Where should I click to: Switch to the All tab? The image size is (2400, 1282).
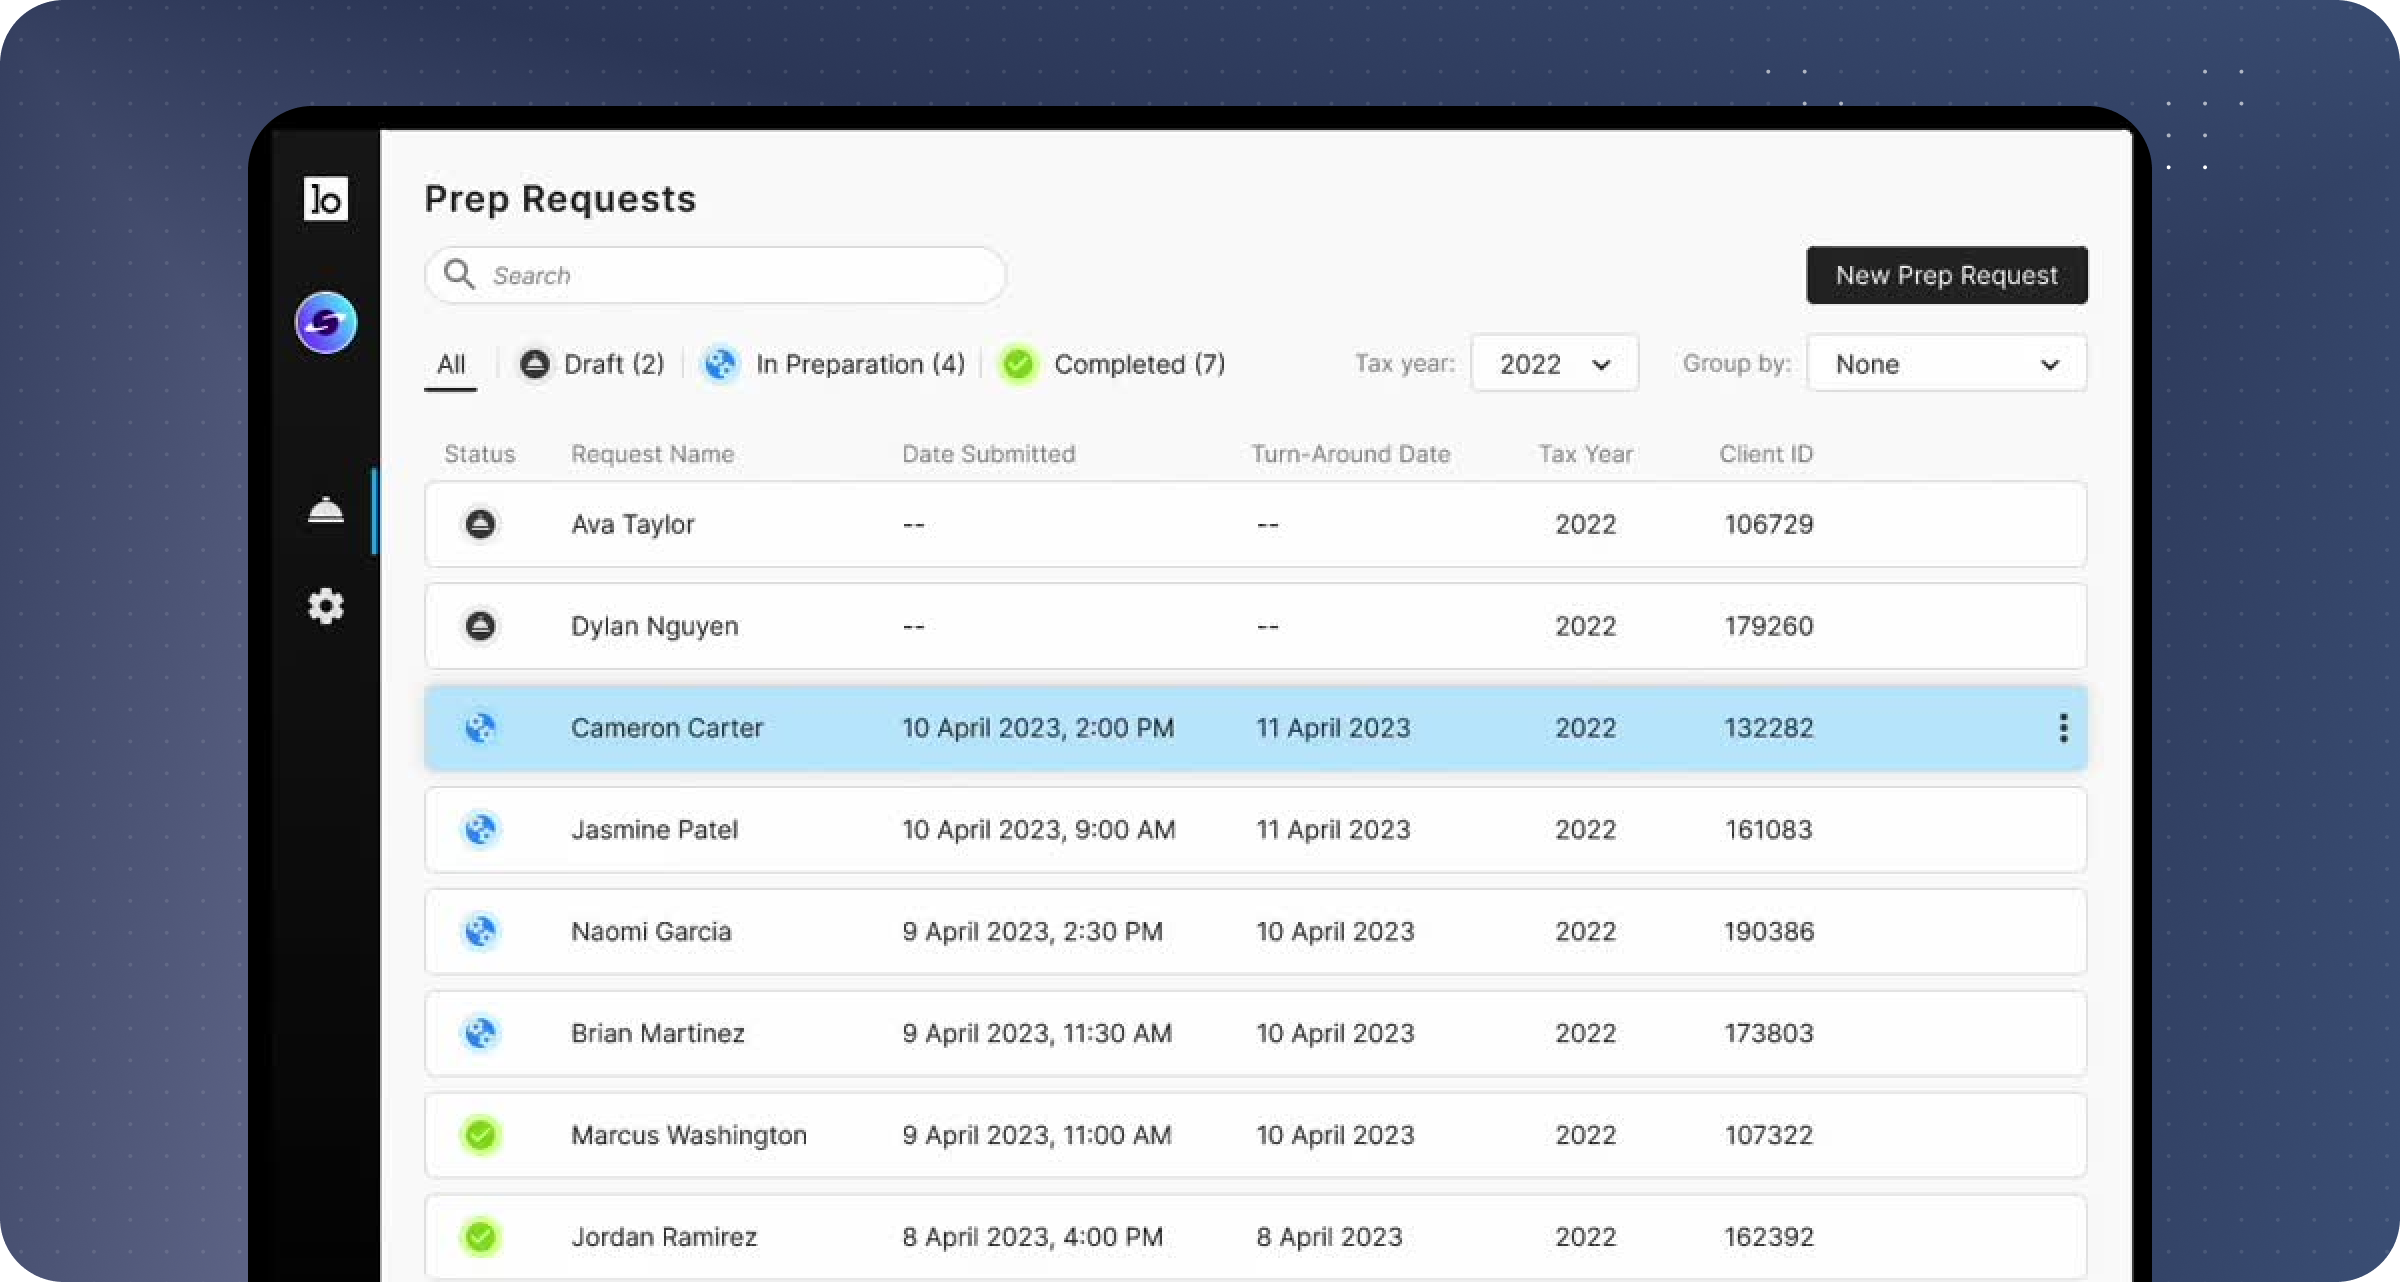[x=451, y=364]
